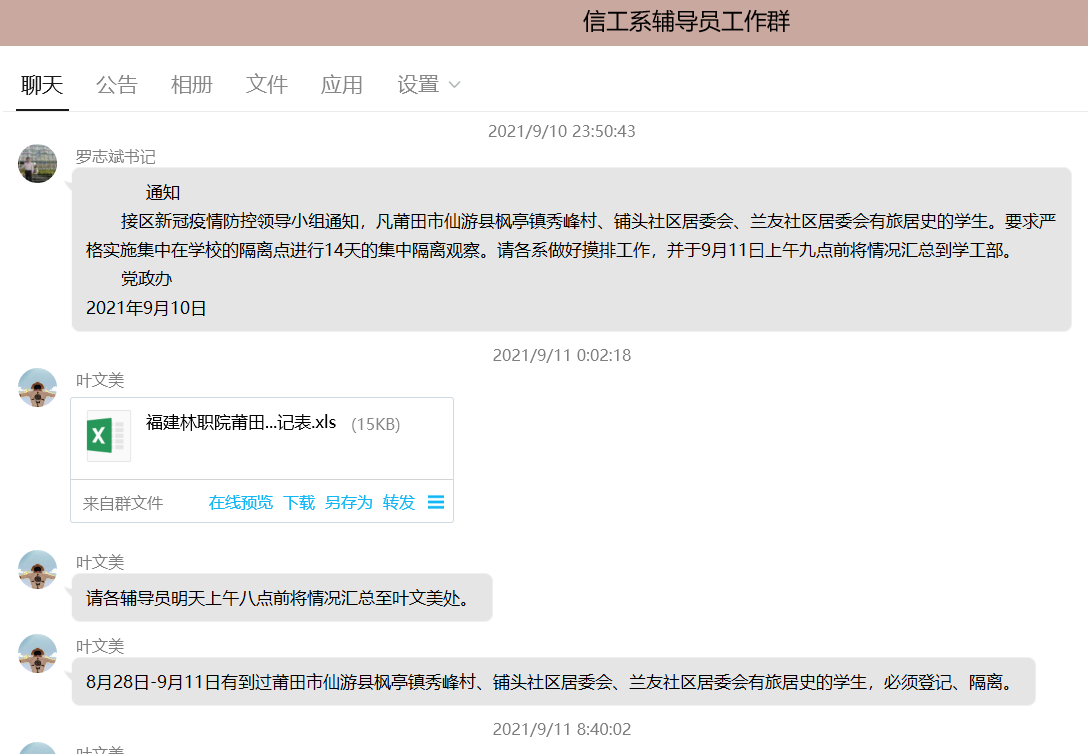1088x754 pixels.
Task: Select the 聊天 tab
Action: (42, 85)
